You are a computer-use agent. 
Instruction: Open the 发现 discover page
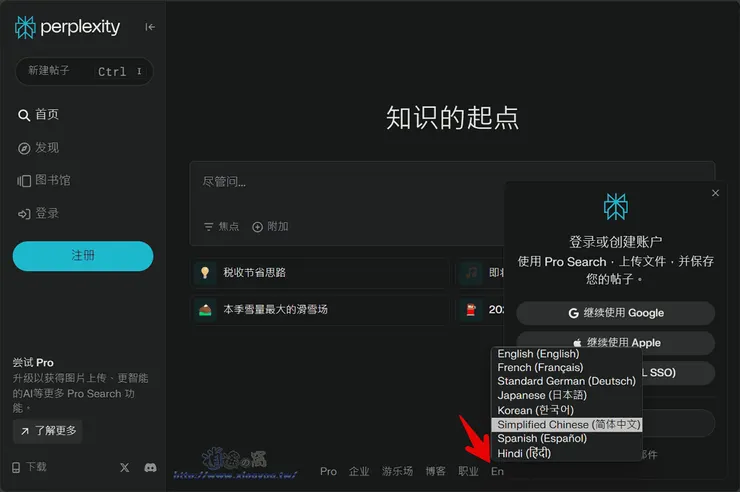pos(38,148)
